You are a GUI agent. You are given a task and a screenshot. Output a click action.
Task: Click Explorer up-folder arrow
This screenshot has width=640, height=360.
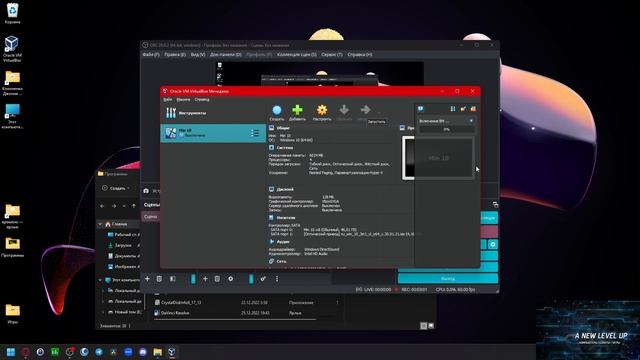click(x=133, y=206)
